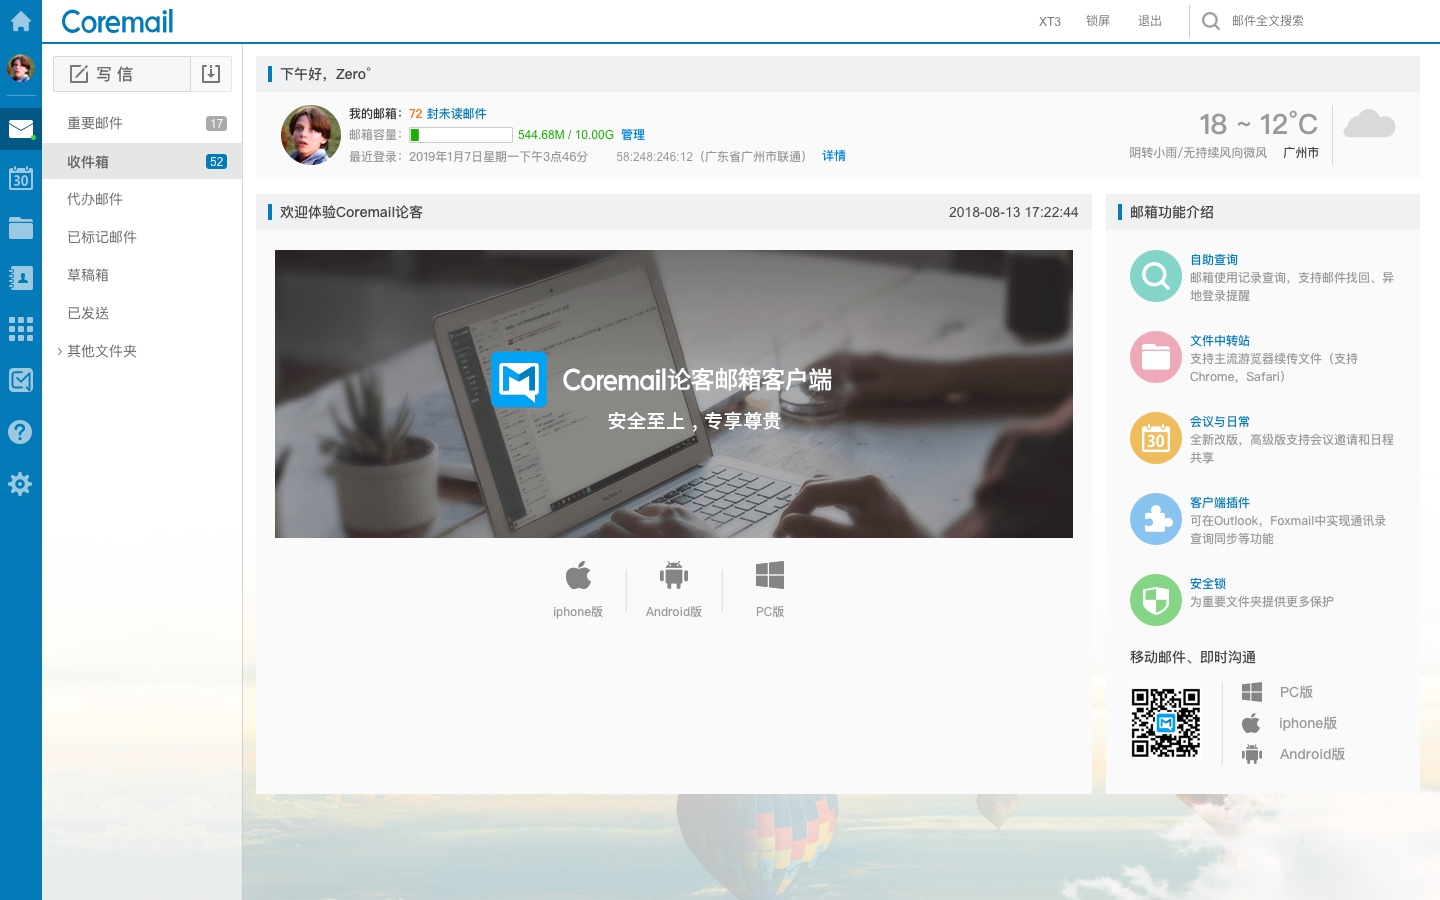Open the user avatar in the left sidebar
This screenshot has height=900, width=1440.
pyautogui.click(x=21, y=68)
